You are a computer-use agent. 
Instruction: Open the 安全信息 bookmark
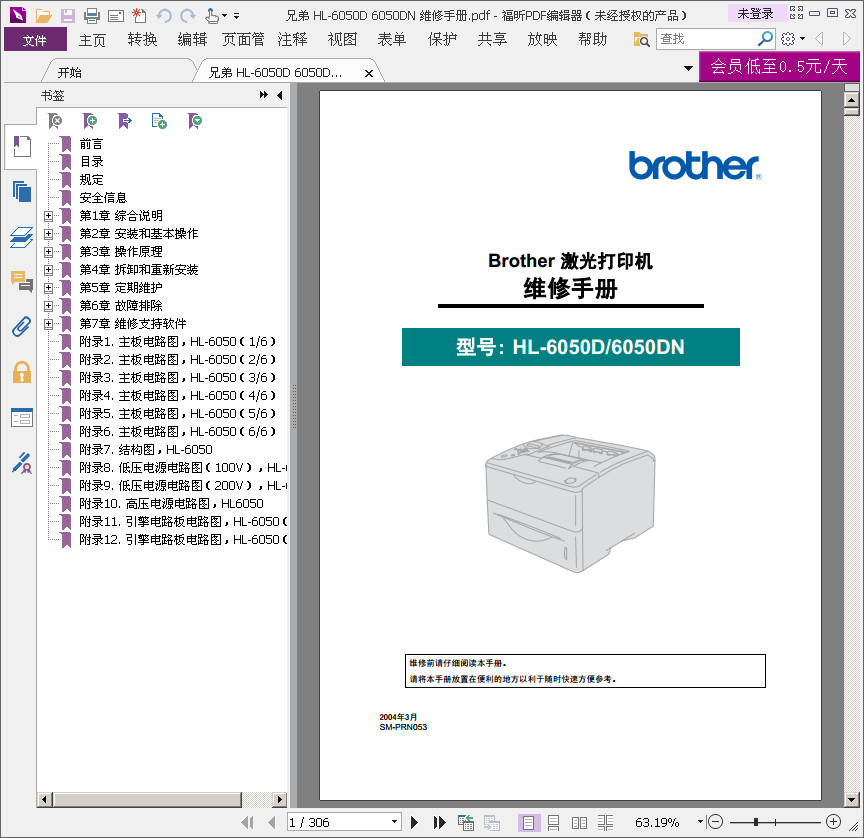pos(103,198)
